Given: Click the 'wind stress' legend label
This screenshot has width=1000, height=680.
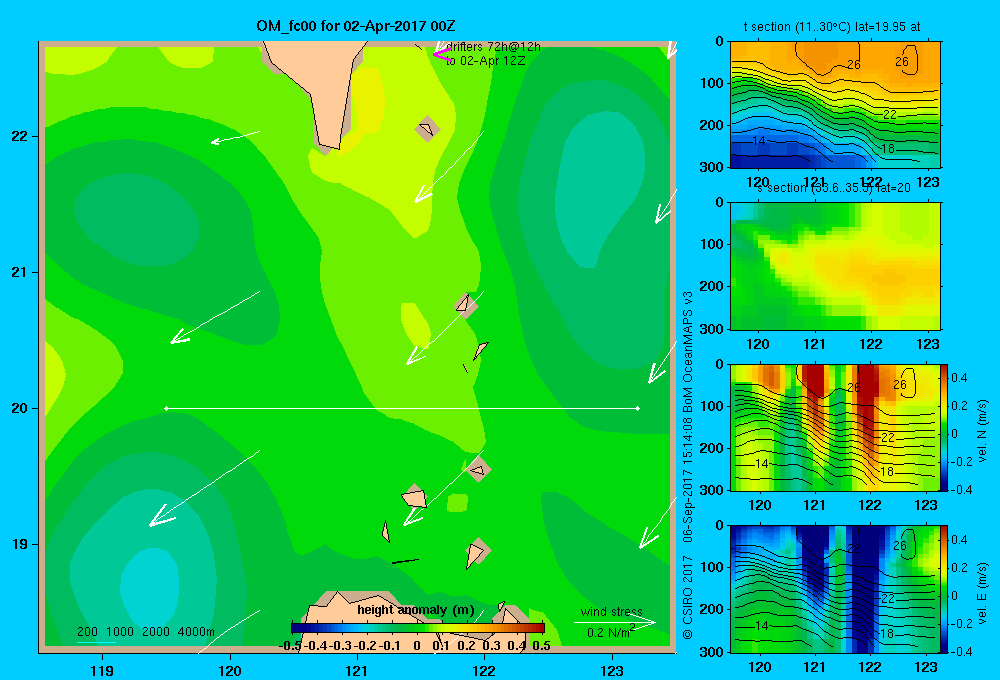Looking at the screenshot, I should click(x=612, y=612).
